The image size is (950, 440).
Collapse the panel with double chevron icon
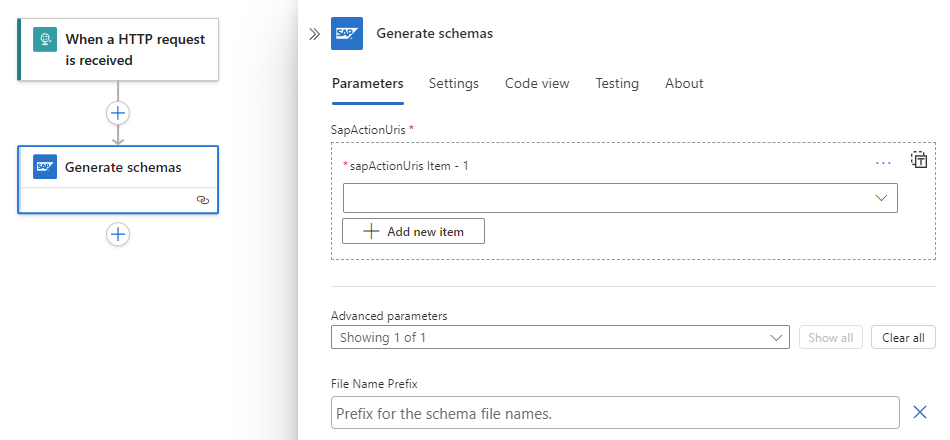click(x=314, y=34)
